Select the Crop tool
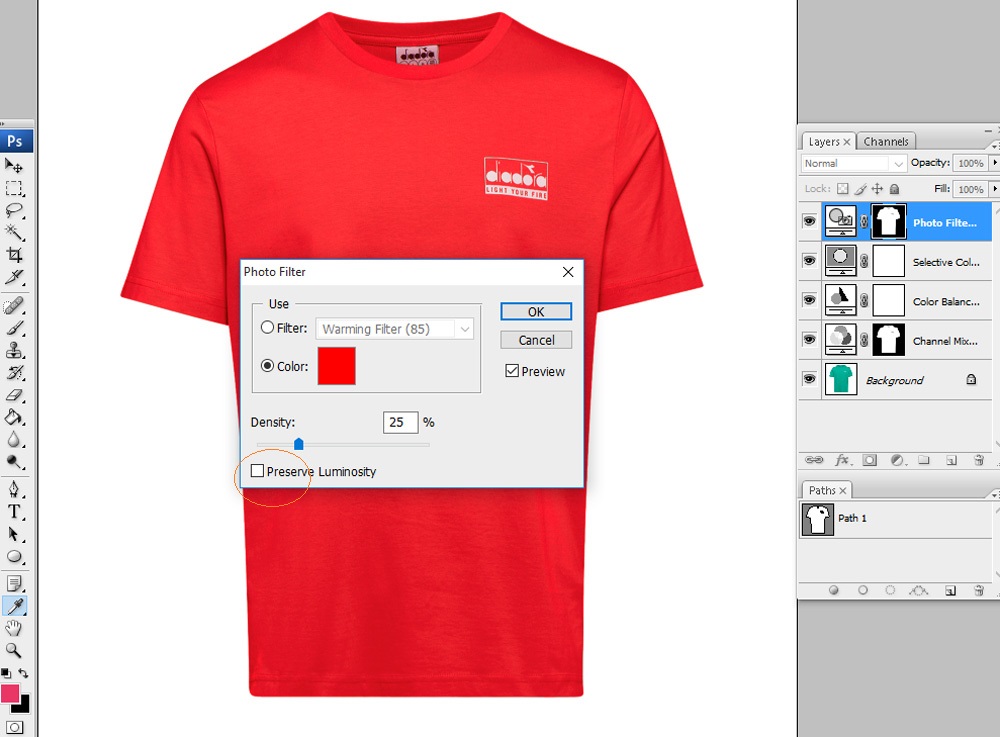Viewport: 1000px width, 737px height. pos(13,254)
